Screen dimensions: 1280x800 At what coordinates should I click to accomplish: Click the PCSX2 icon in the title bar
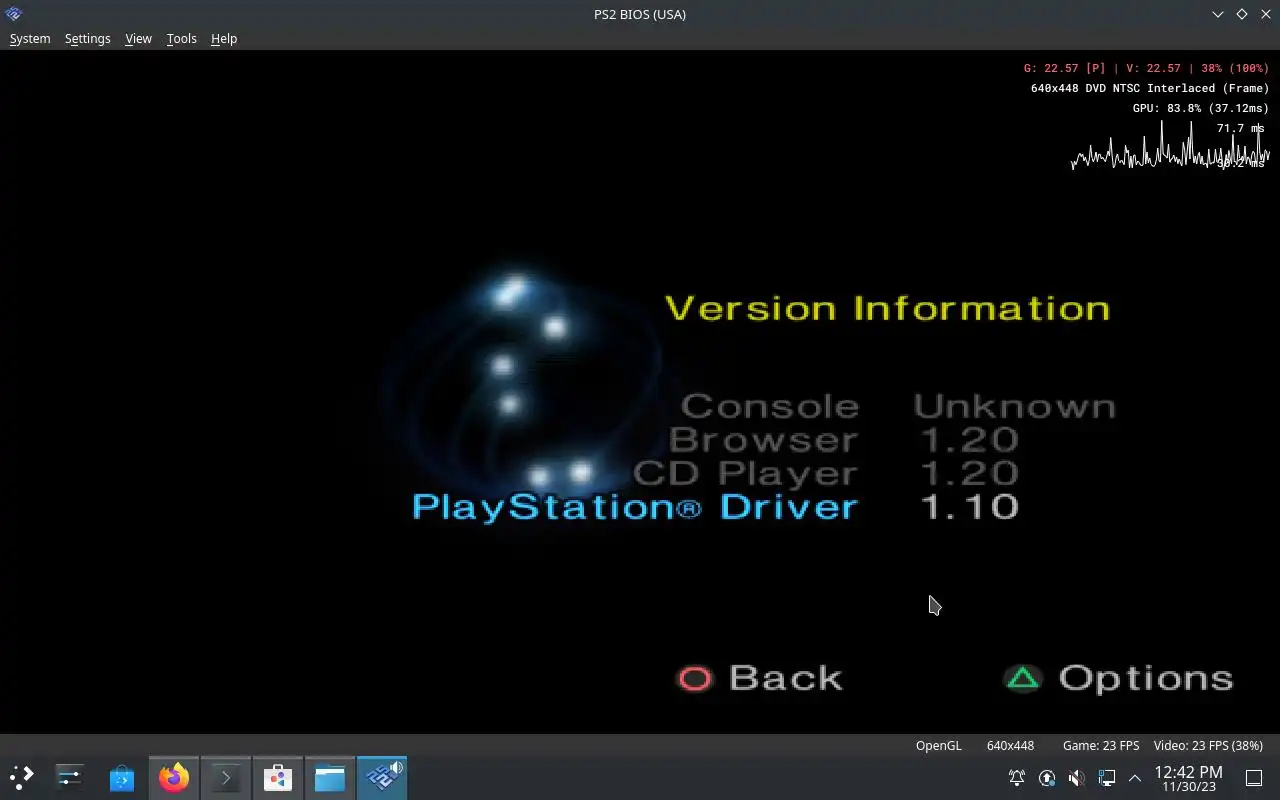click(14, 14)
